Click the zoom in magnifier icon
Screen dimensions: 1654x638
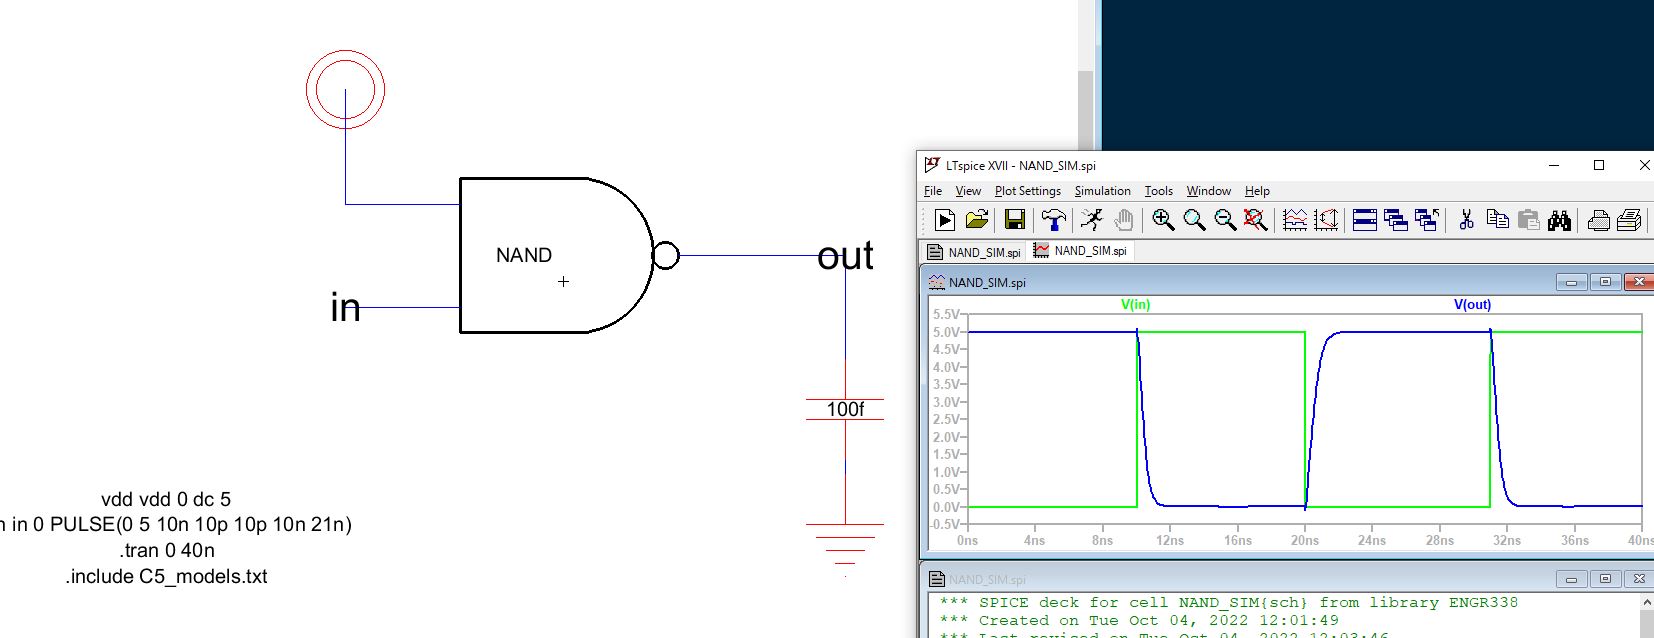(1163, 220)
